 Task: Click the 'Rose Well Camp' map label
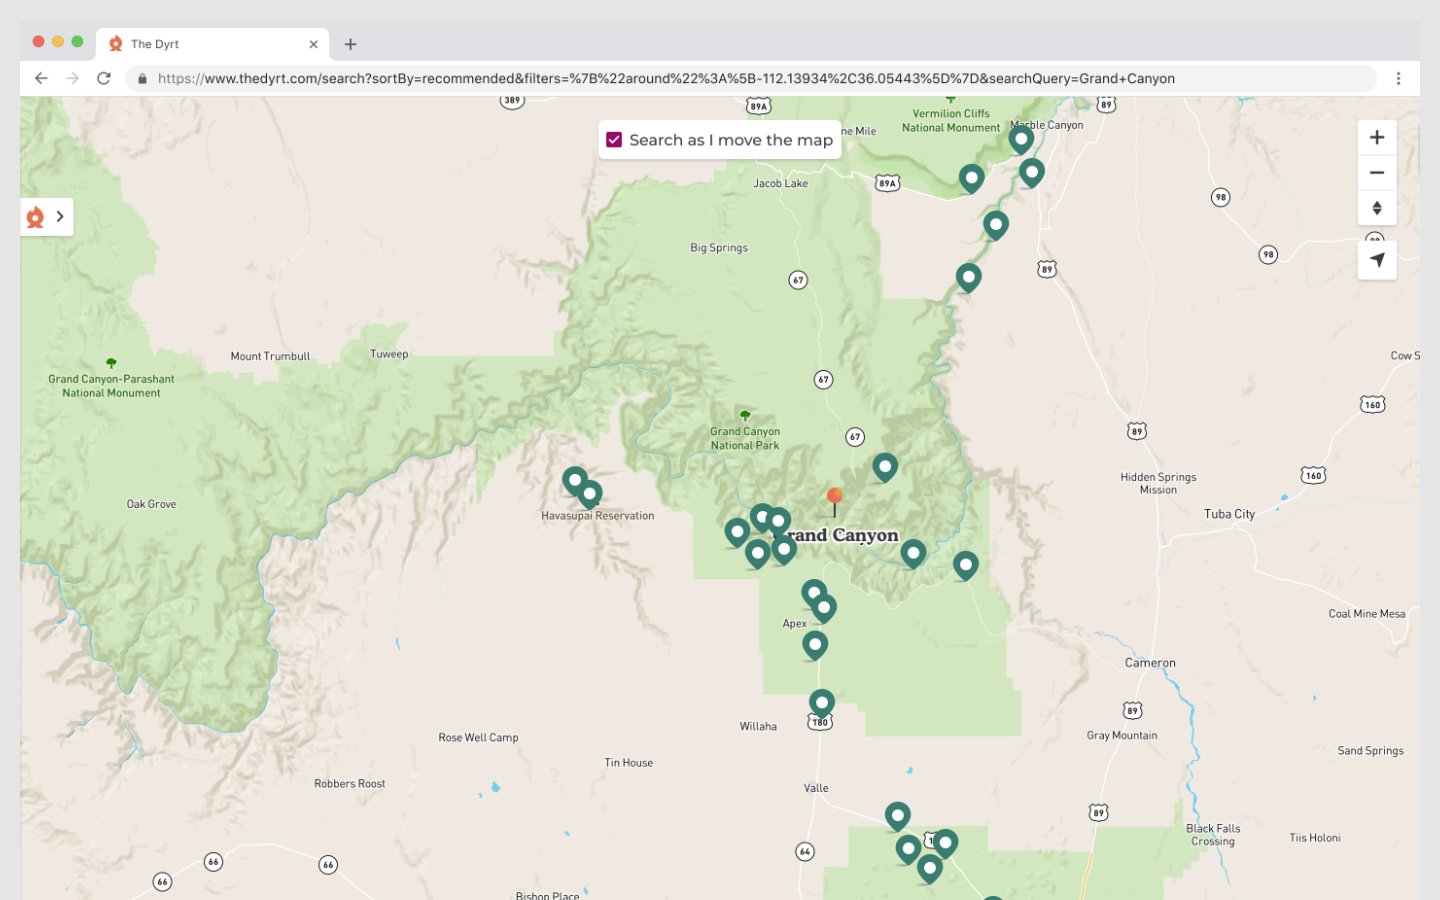[x=478, y=738]
